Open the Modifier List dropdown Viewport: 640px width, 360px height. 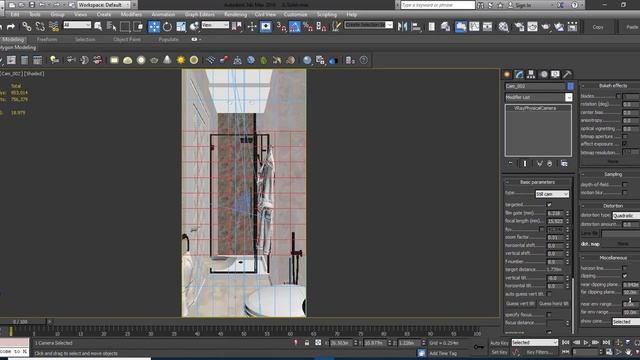[538, 97]
